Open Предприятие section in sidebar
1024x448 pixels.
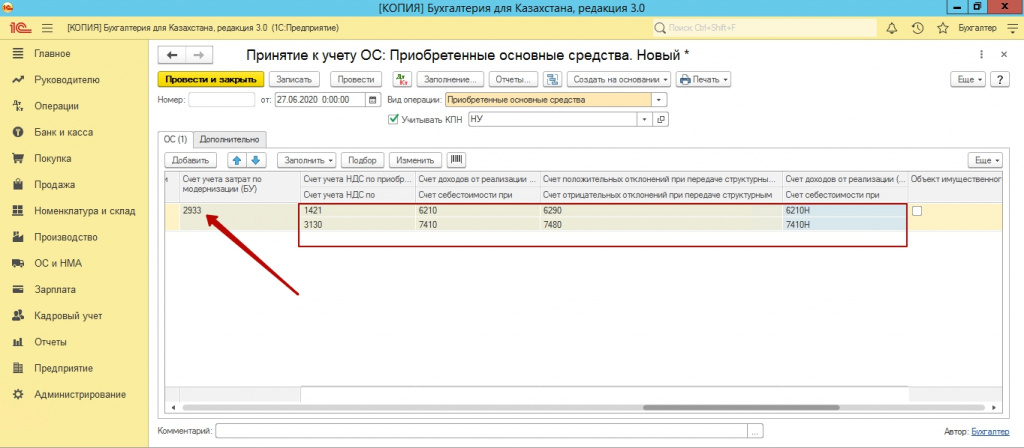point(63,368)
